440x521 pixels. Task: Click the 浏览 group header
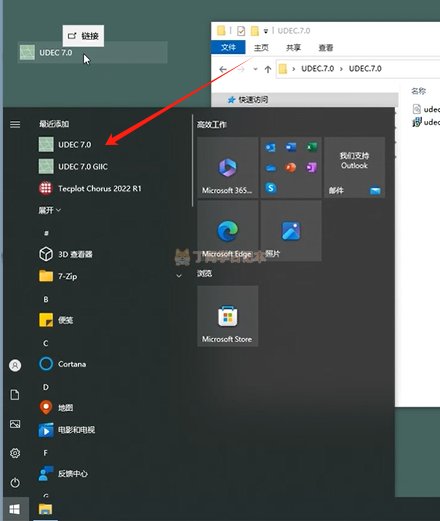pos(204,273)
